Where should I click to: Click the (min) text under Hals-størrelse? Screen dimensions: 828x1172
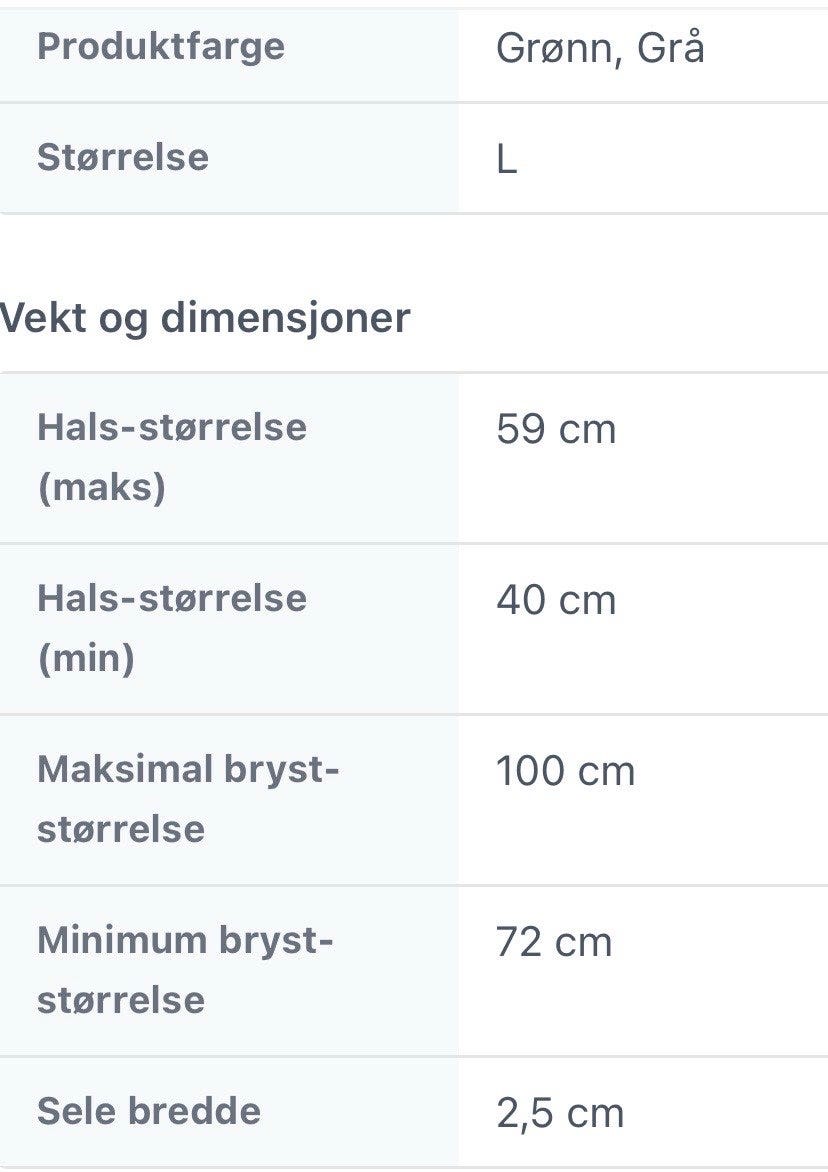[x=85, y=659]
